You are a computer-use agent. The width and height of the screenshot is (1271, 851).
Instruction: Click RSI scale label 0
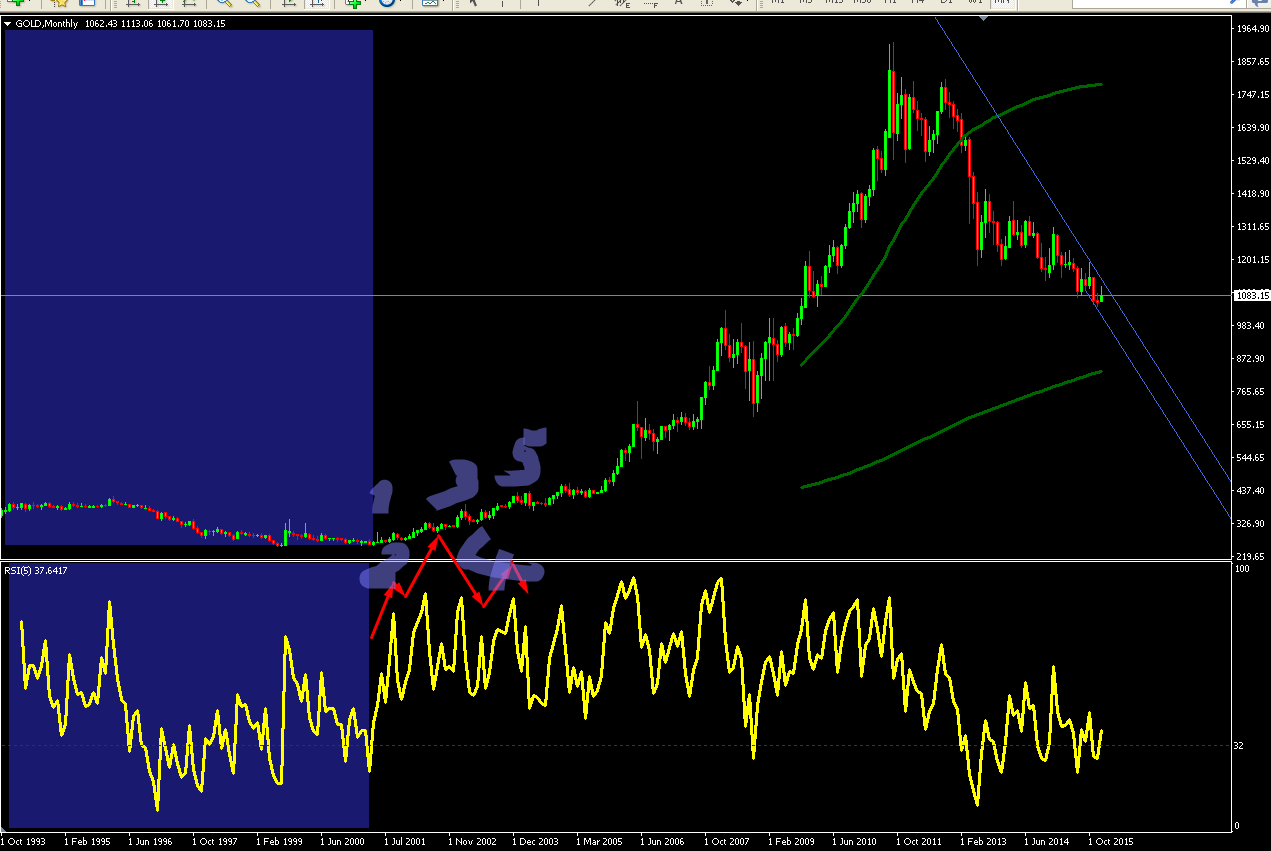tap(1238, 825)
